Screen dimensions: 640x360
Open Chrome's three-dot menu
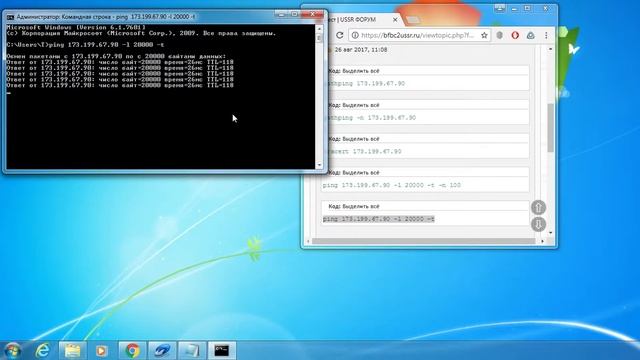click(546, 36)
